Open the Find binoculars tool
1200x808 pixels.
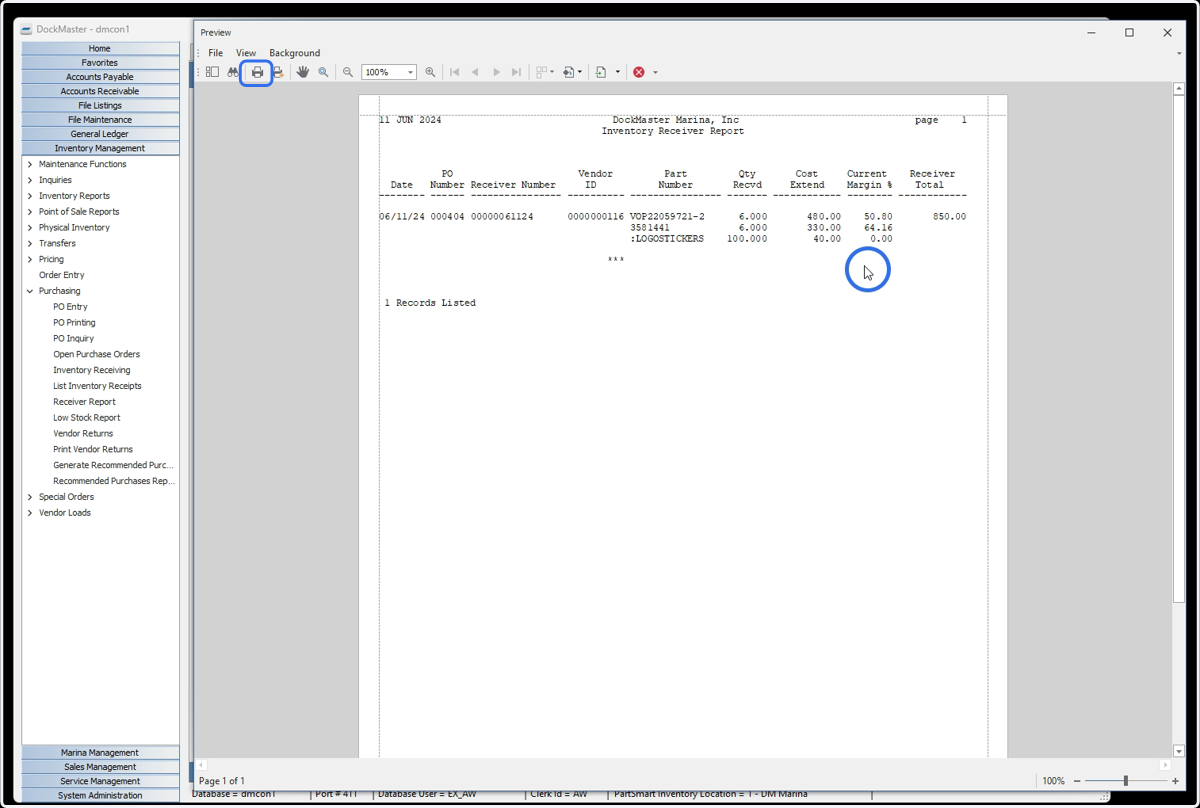coord(233,72)
